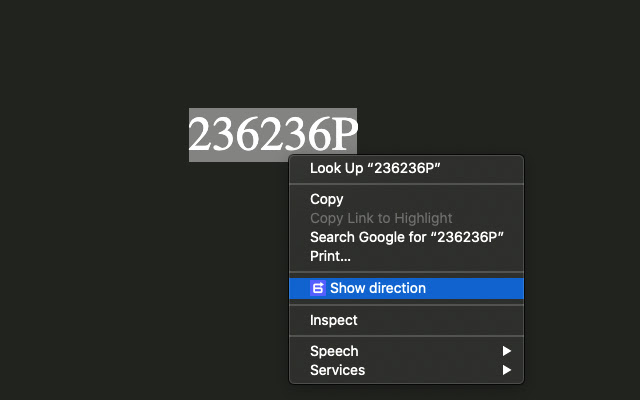Image resolution: width=640 pixels, height=400 pixels.
Task: Open the Print... option
Action: point(330,256)
